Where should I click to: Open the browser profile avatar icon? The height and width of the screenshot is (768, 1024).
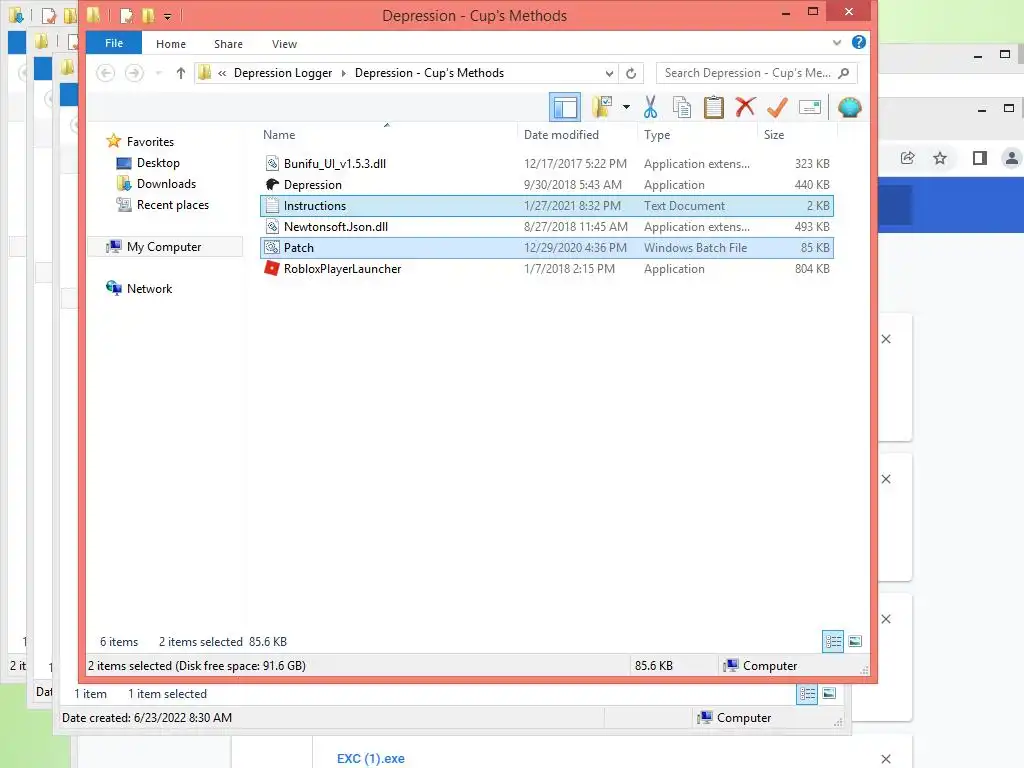[x=1012, y=158]
